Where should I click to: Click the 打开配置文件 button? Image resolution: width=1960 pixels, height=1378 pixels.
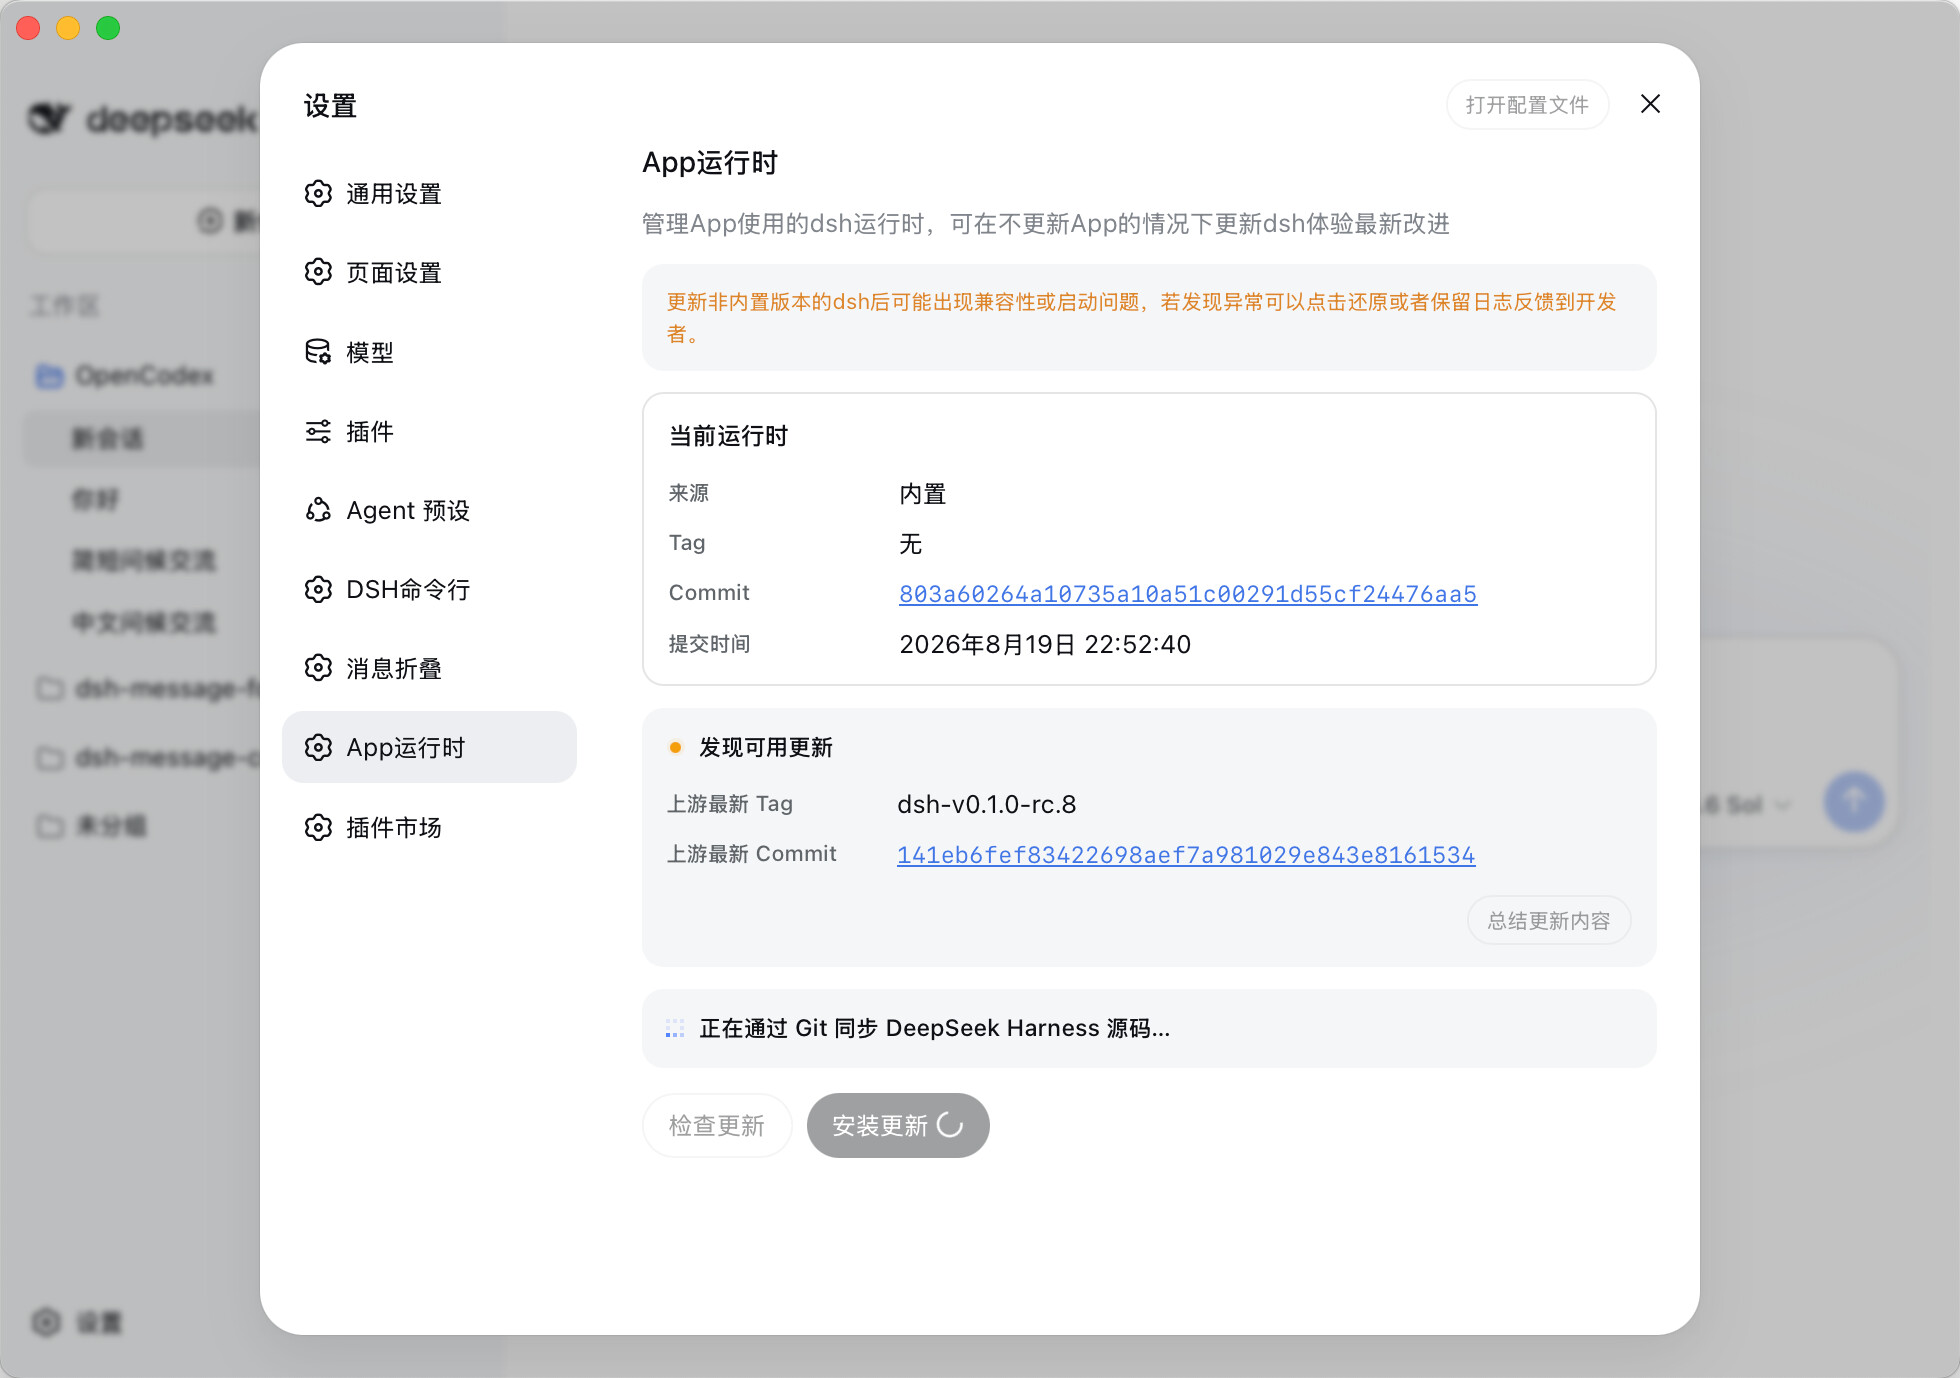click(1527, 104)
